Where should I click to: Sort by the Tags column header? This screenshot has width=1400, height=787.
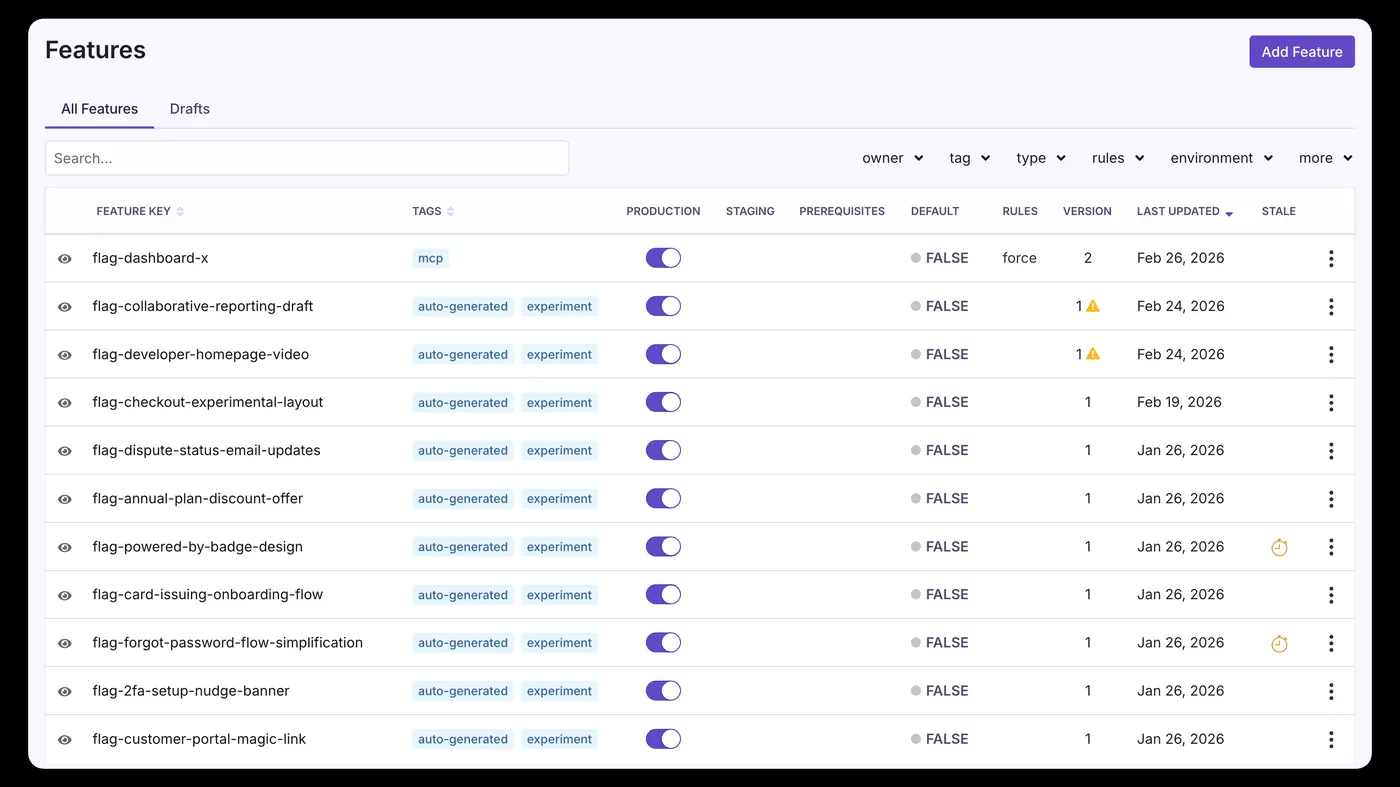pyautogui.click(x=434, y=211)
